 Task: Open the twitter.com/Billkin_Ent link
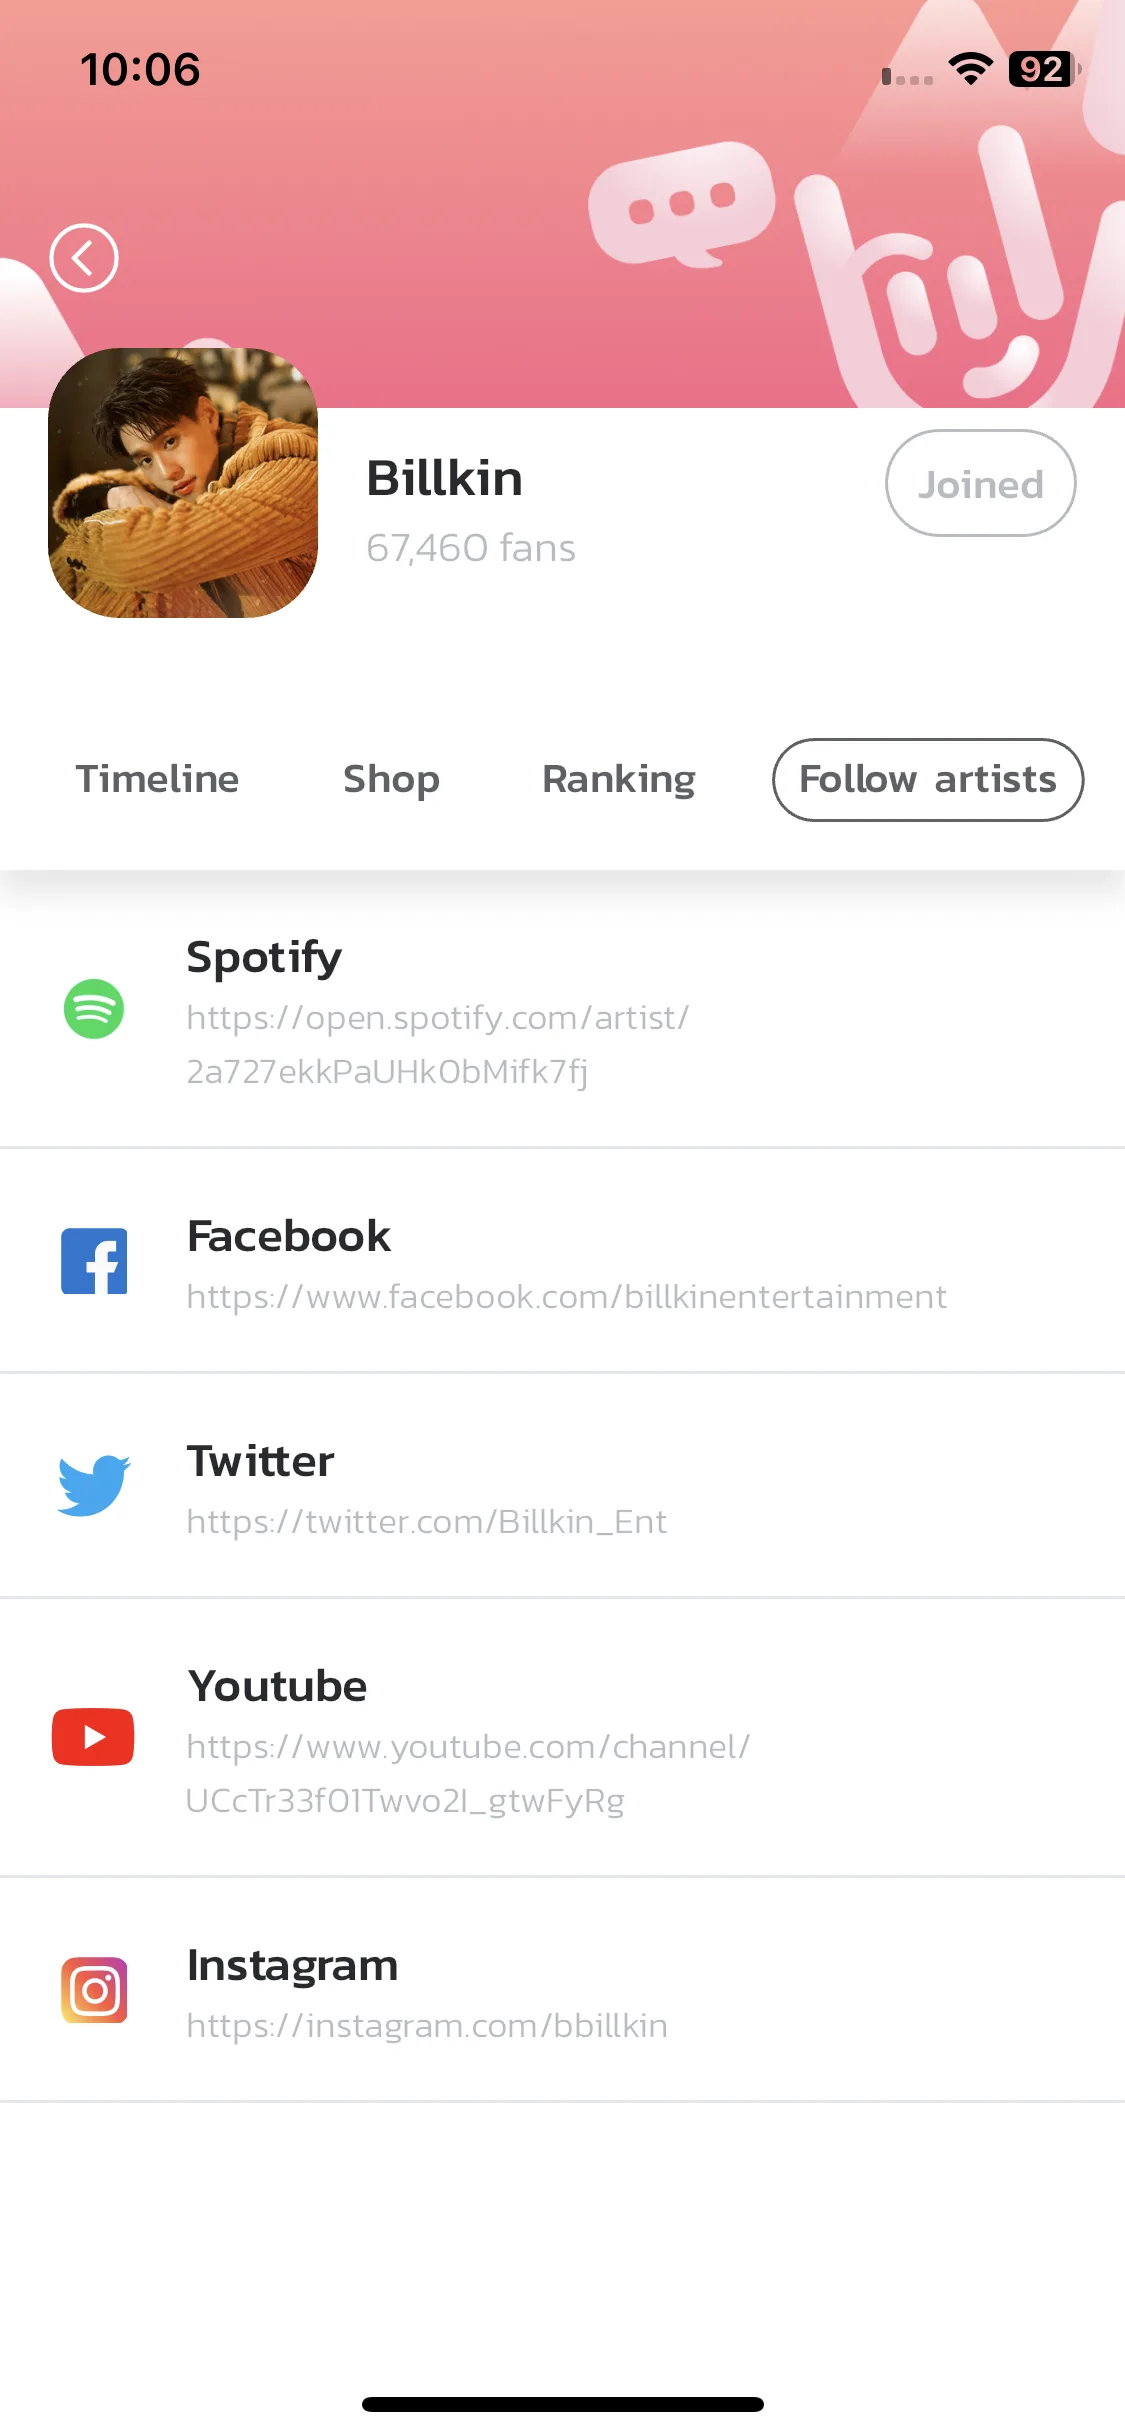[x=426, y=1522]
